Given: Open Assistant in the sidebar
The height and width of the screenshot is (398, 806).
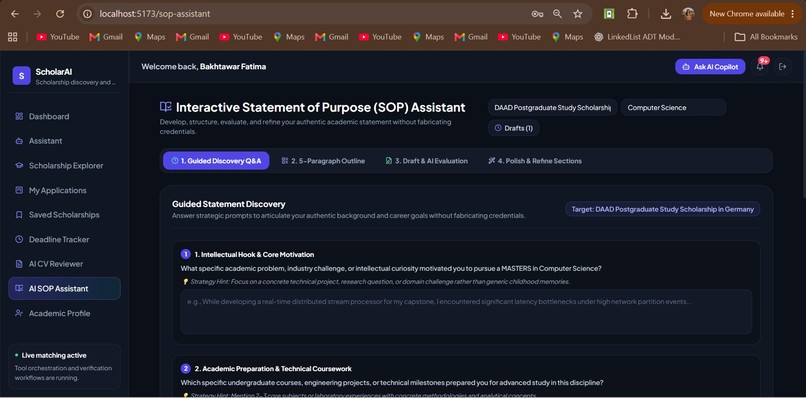Looking at the screenshot, I should click(x=64, y=141).
